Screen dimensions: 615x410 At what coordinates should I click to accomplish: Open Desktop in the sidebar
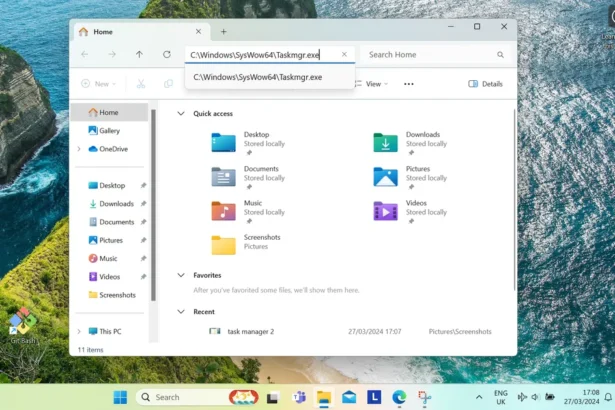[107, 186]
